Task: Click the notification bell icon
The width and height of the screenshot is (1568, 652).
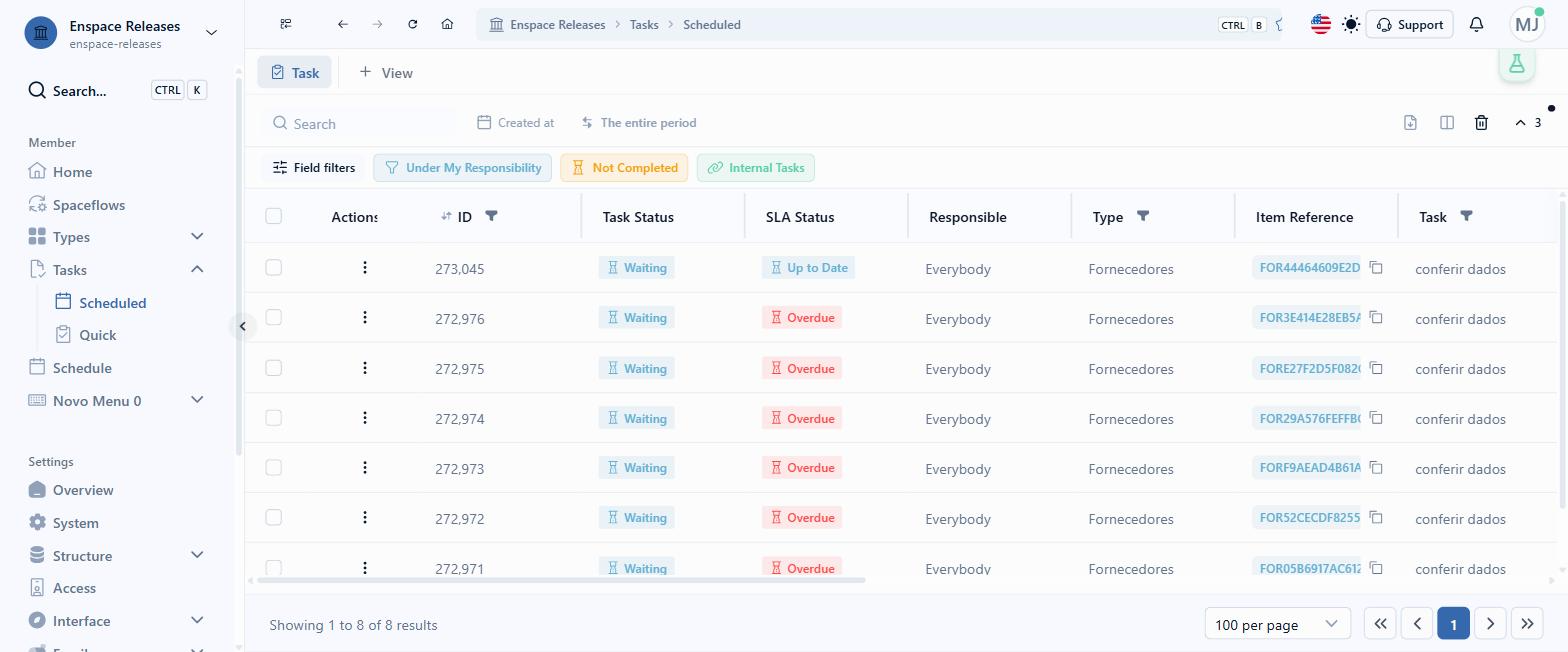Action: tap(1476, 24)
